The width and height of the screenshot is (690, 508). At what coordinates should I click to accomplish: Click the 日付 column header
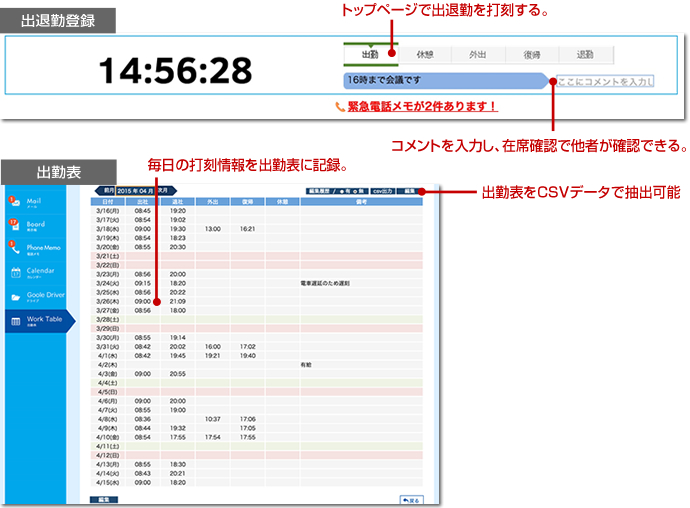click(x=108, y=202)
